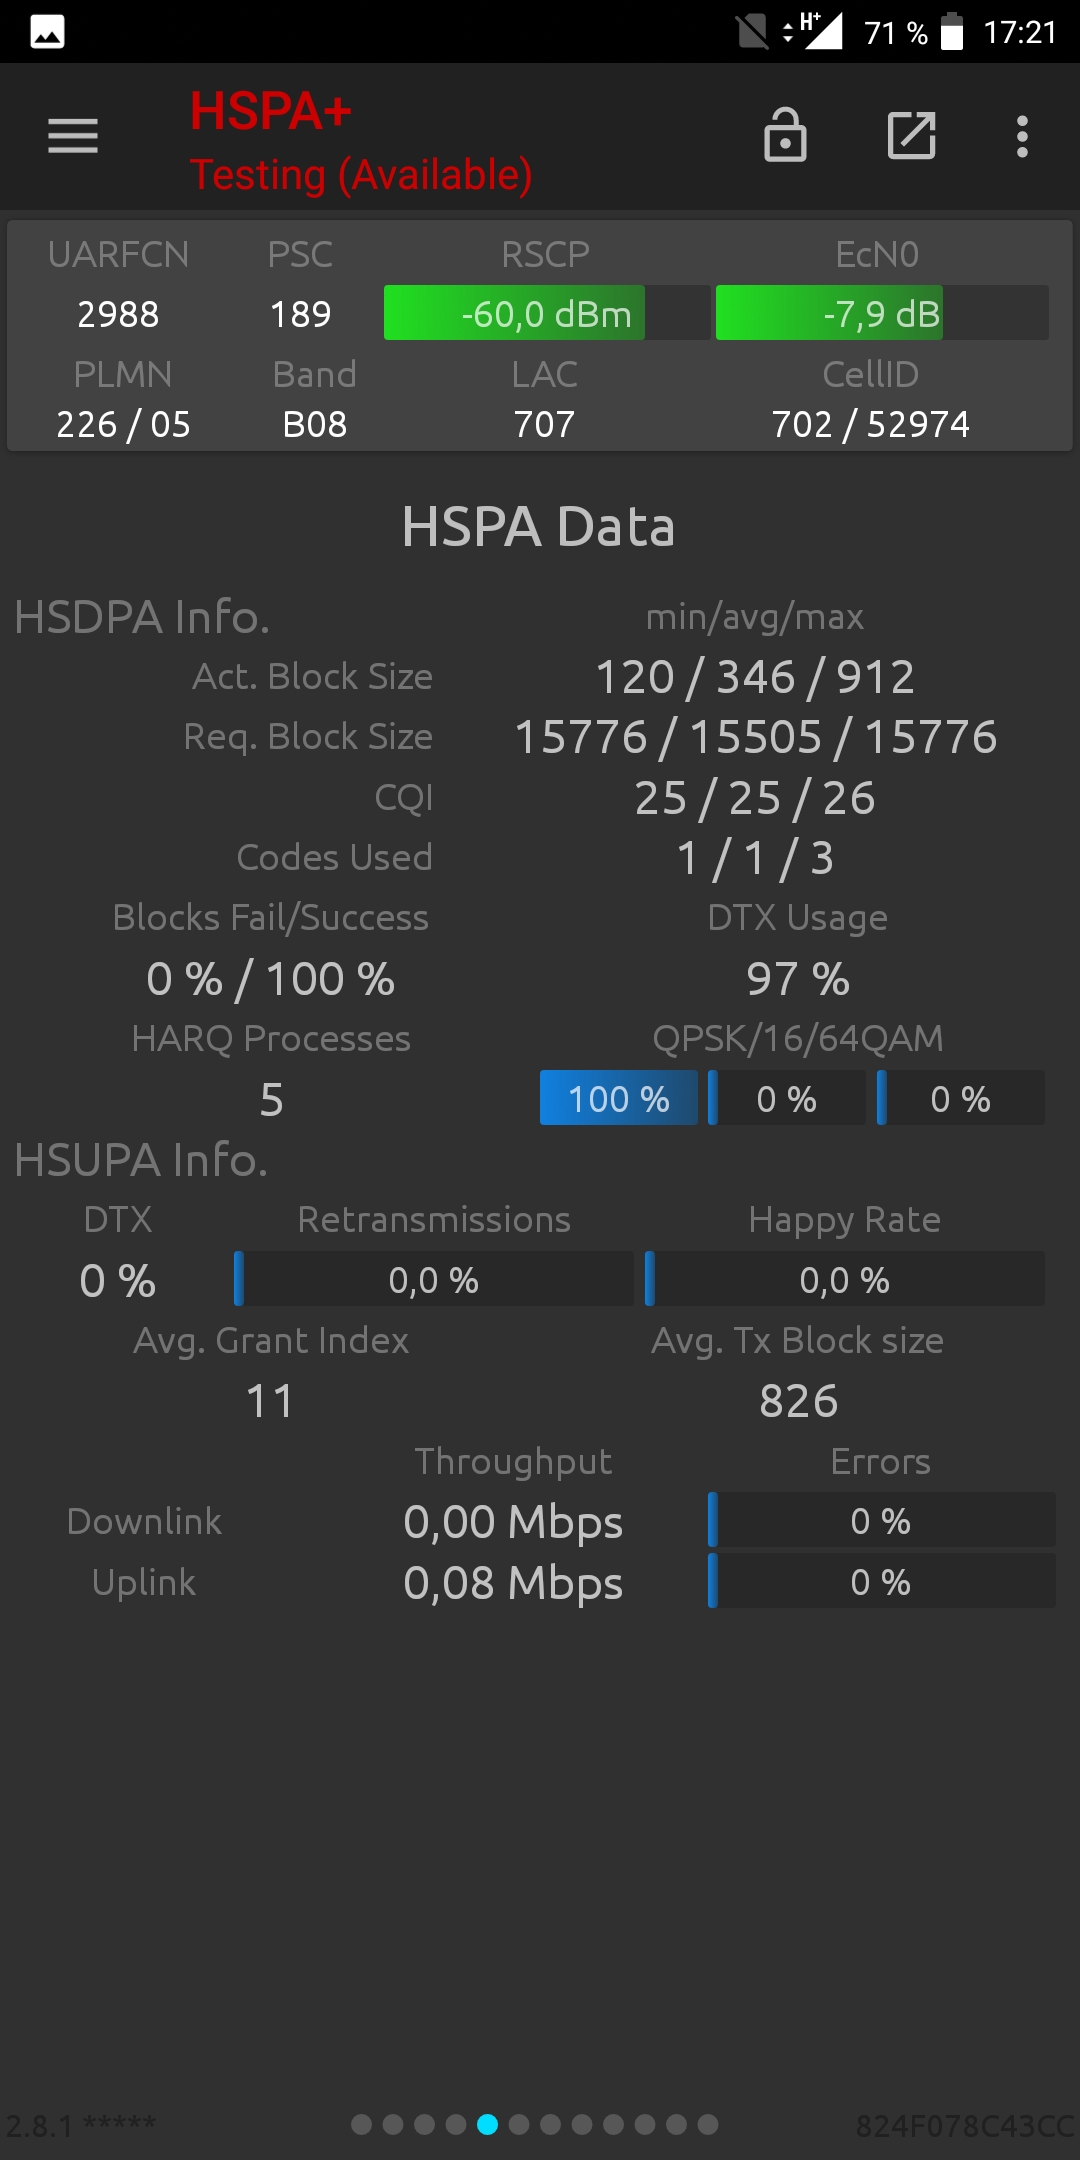
Task: Jump to the last page indicator dot
Action: pos(708,2124)
